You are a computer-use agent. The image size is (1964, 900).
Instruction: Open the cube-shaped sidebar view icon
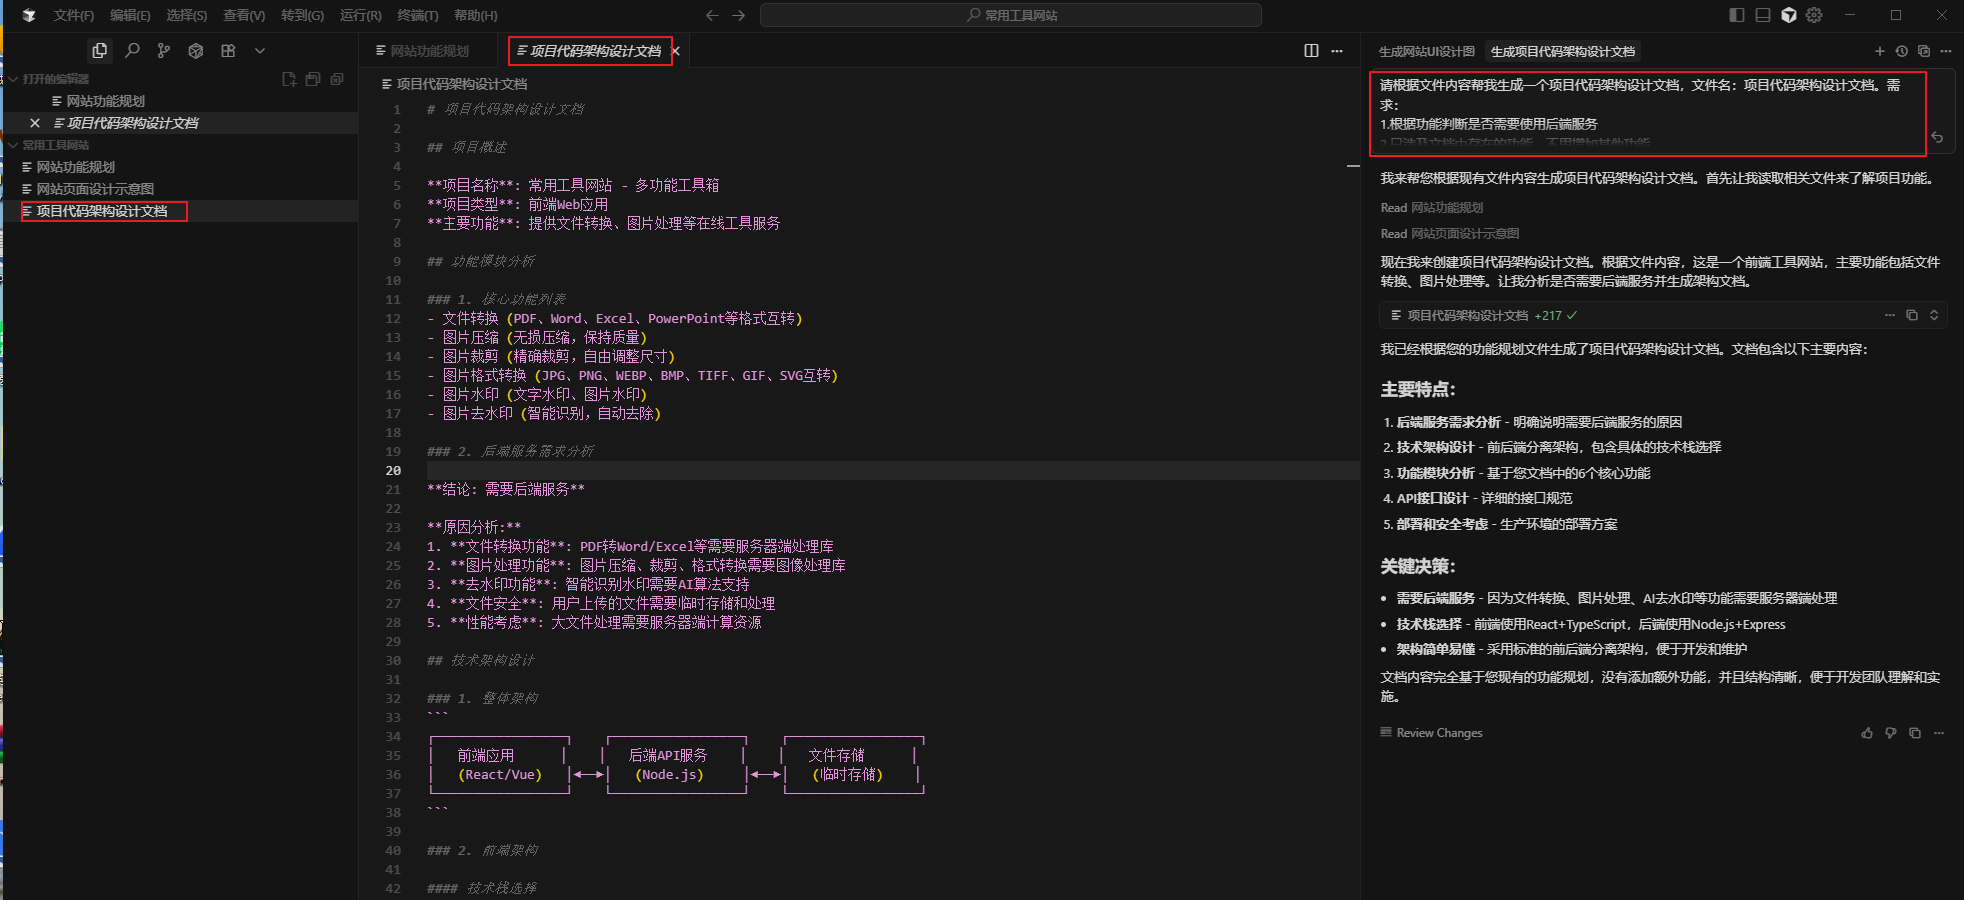coord(196,50)
